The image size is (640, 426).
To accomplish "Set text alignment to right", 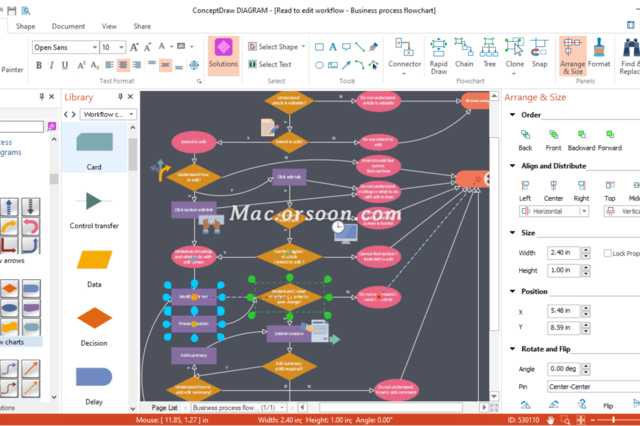I will click(x=137, y=65).
